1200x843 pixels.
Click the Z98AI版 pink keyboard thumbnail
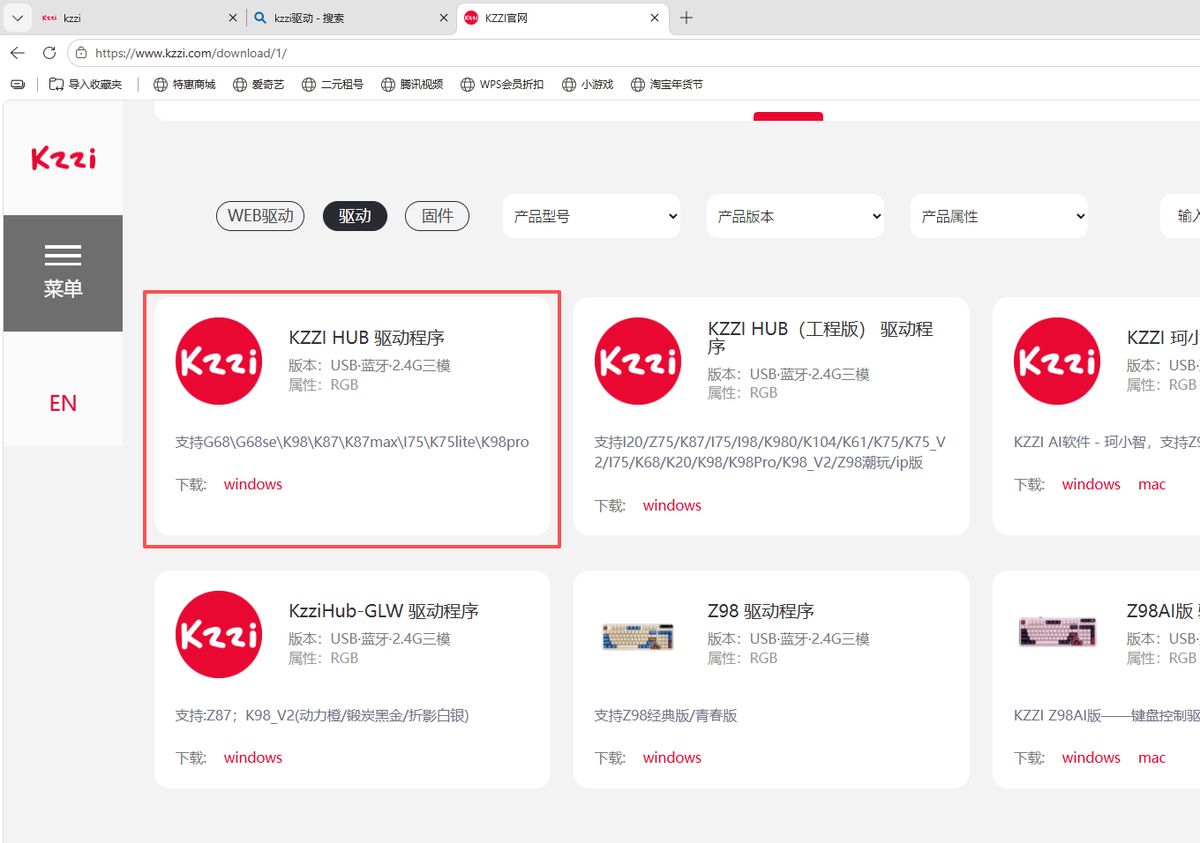(1057, 632)
